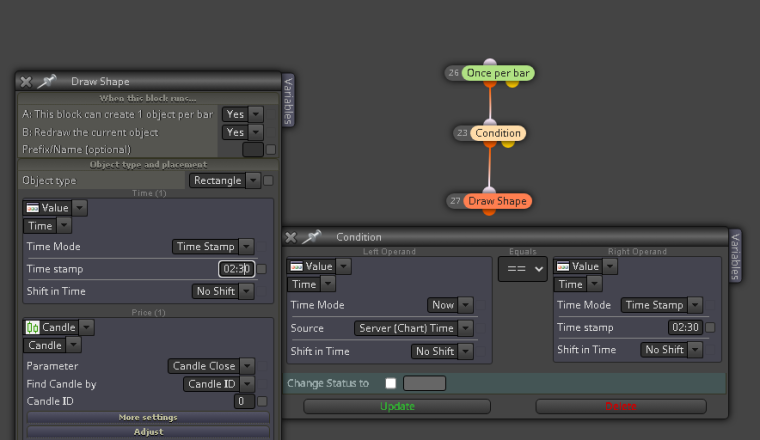Image resolution: width=760 pixels, height=440 pixels.
Task: Click the Value icon in Left Operand
Action: (x=297, y=267)
